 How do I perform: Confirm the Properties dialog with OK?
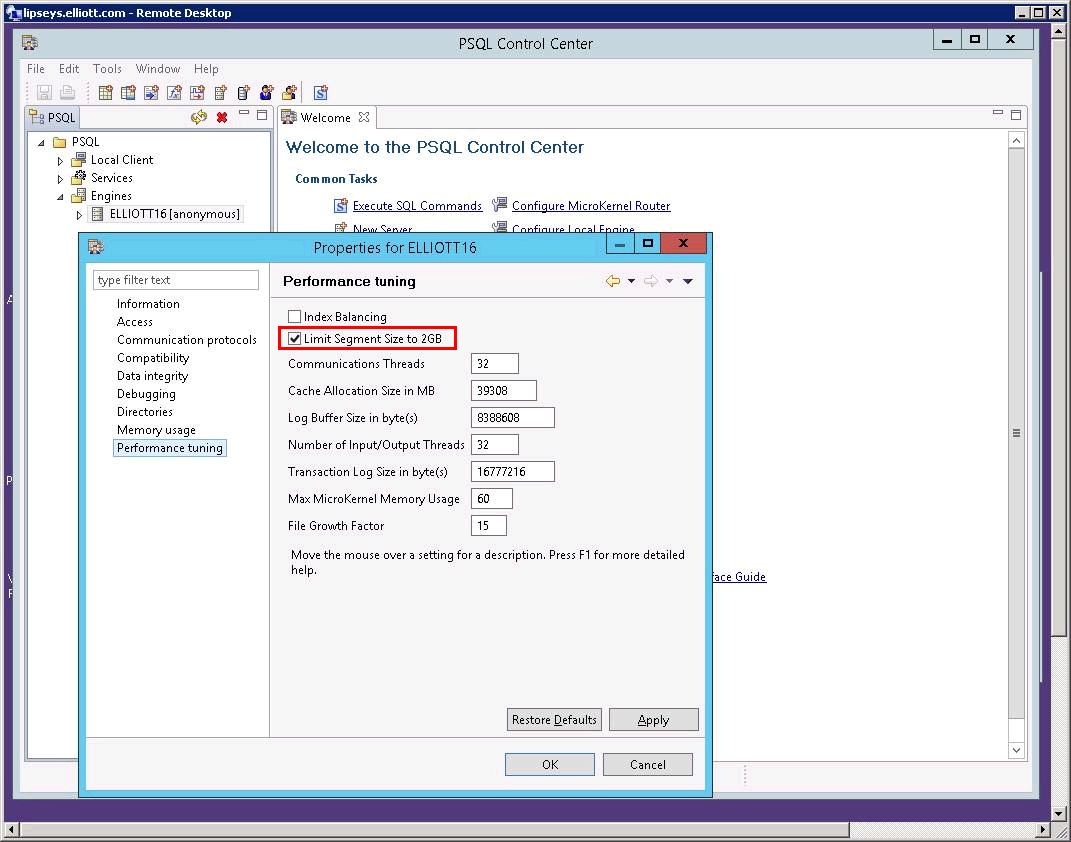pyautogui.click(x=550, y=765)
